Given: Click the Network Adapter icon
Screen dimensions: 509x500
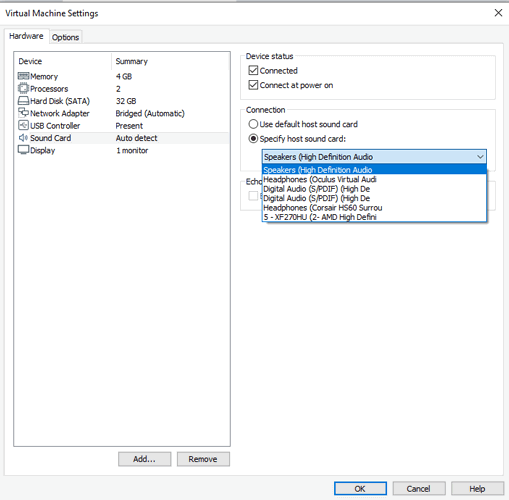Looking at the screenshot, I should click(23, 113).
